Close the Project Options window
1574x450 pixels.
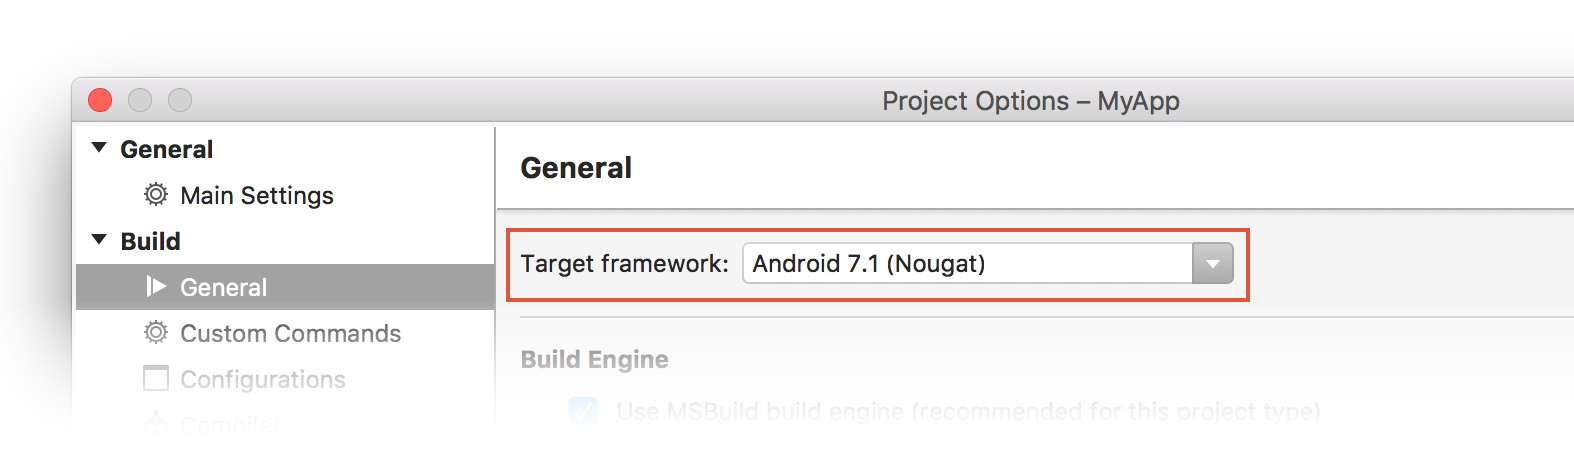[100, 100]
